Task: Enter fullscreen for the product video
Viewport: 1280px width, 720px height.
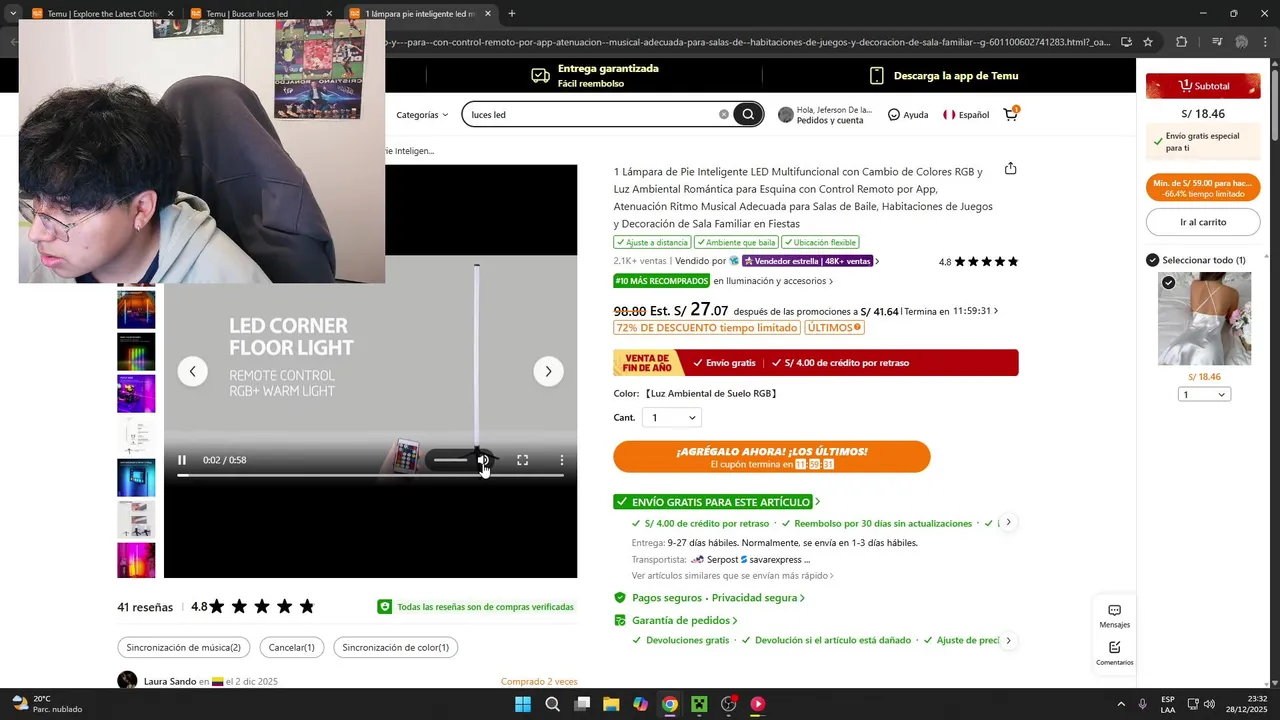Action: point(522,460)
